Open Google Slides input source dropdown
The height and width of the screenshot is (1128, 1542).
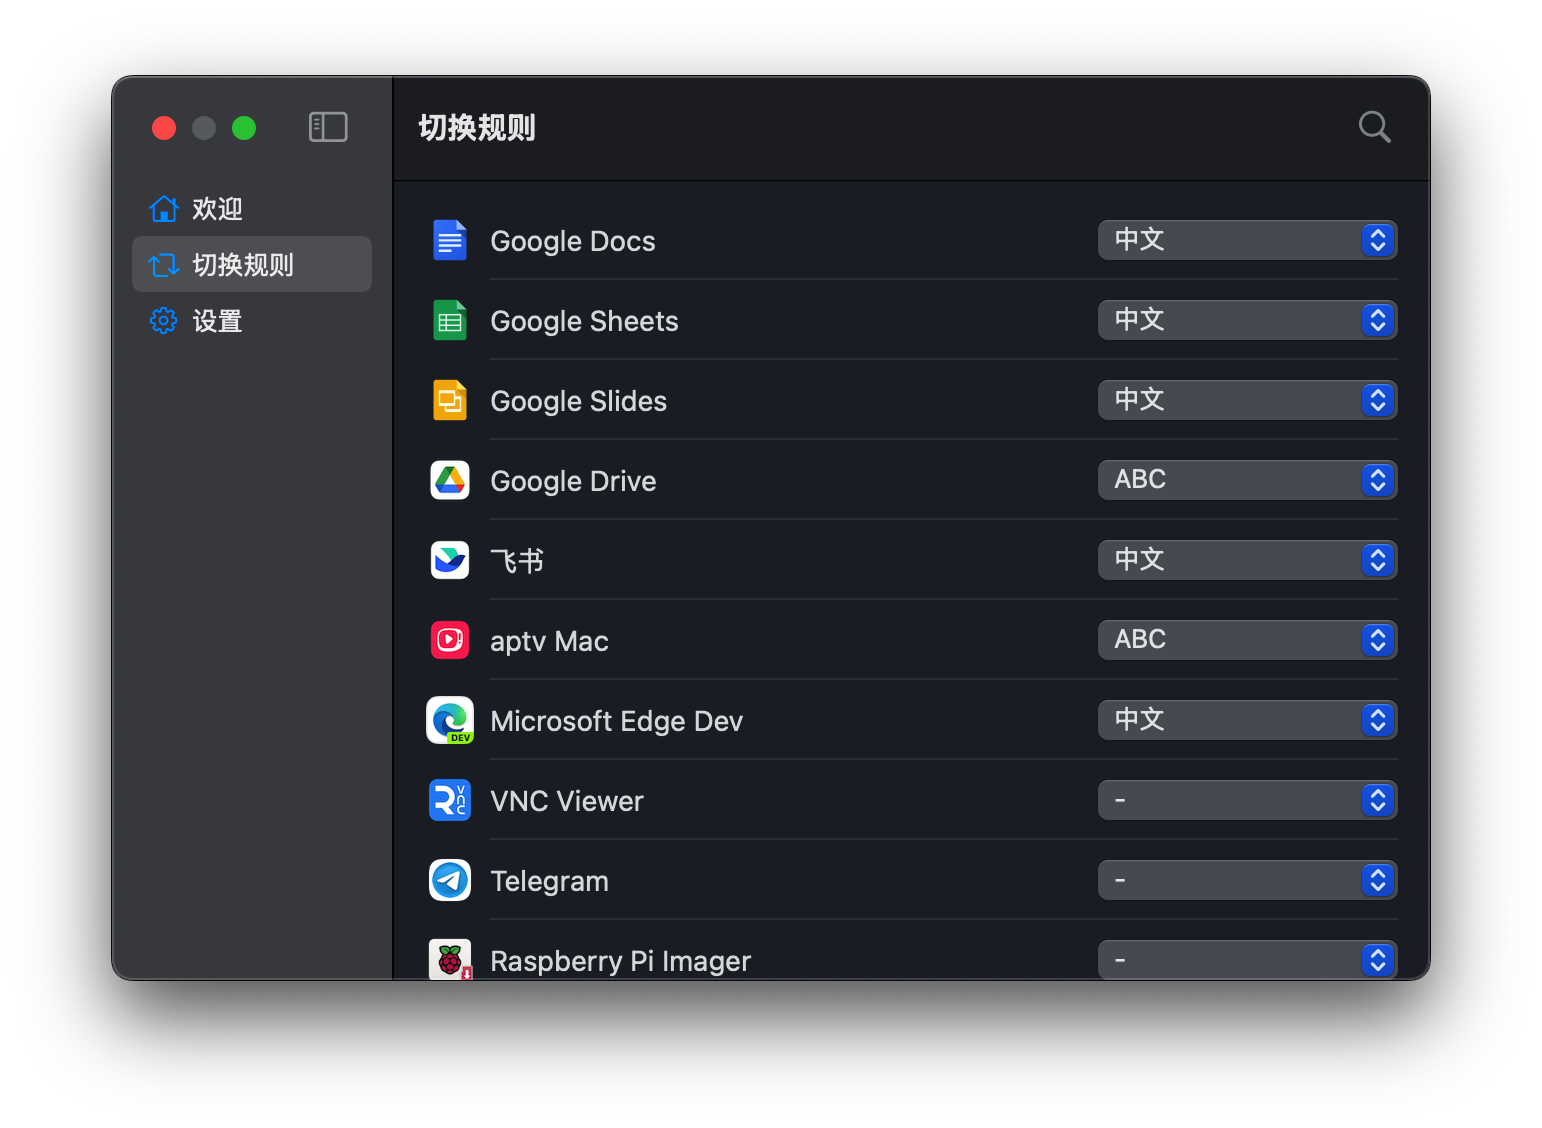pos(1247,400)
